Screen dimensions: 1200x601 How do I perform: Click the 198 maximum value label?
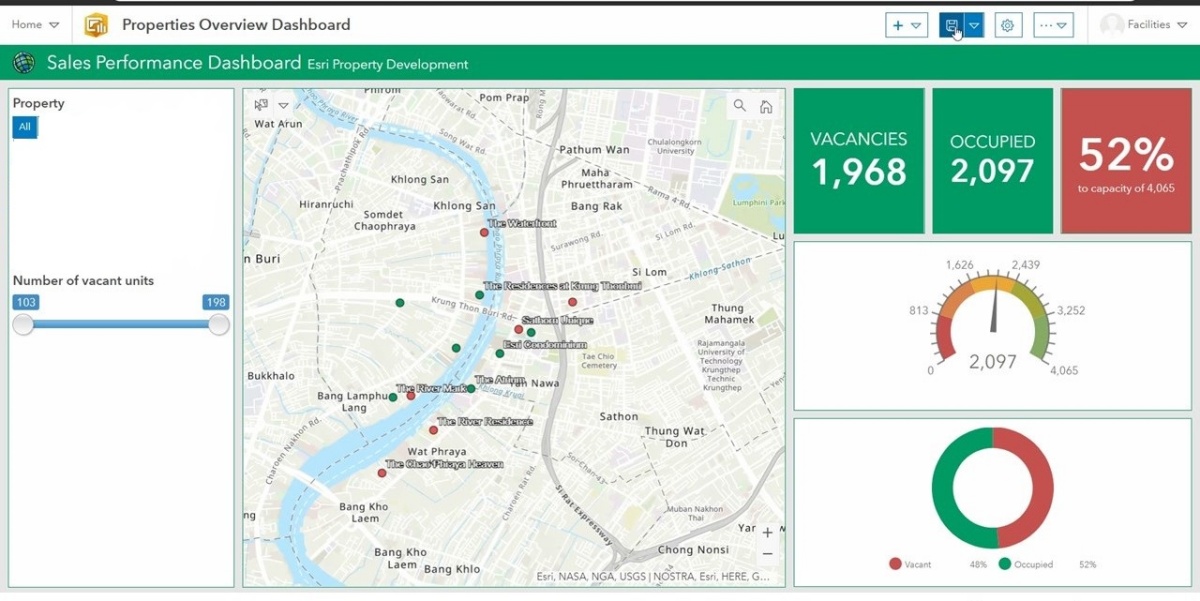[215, 302]
